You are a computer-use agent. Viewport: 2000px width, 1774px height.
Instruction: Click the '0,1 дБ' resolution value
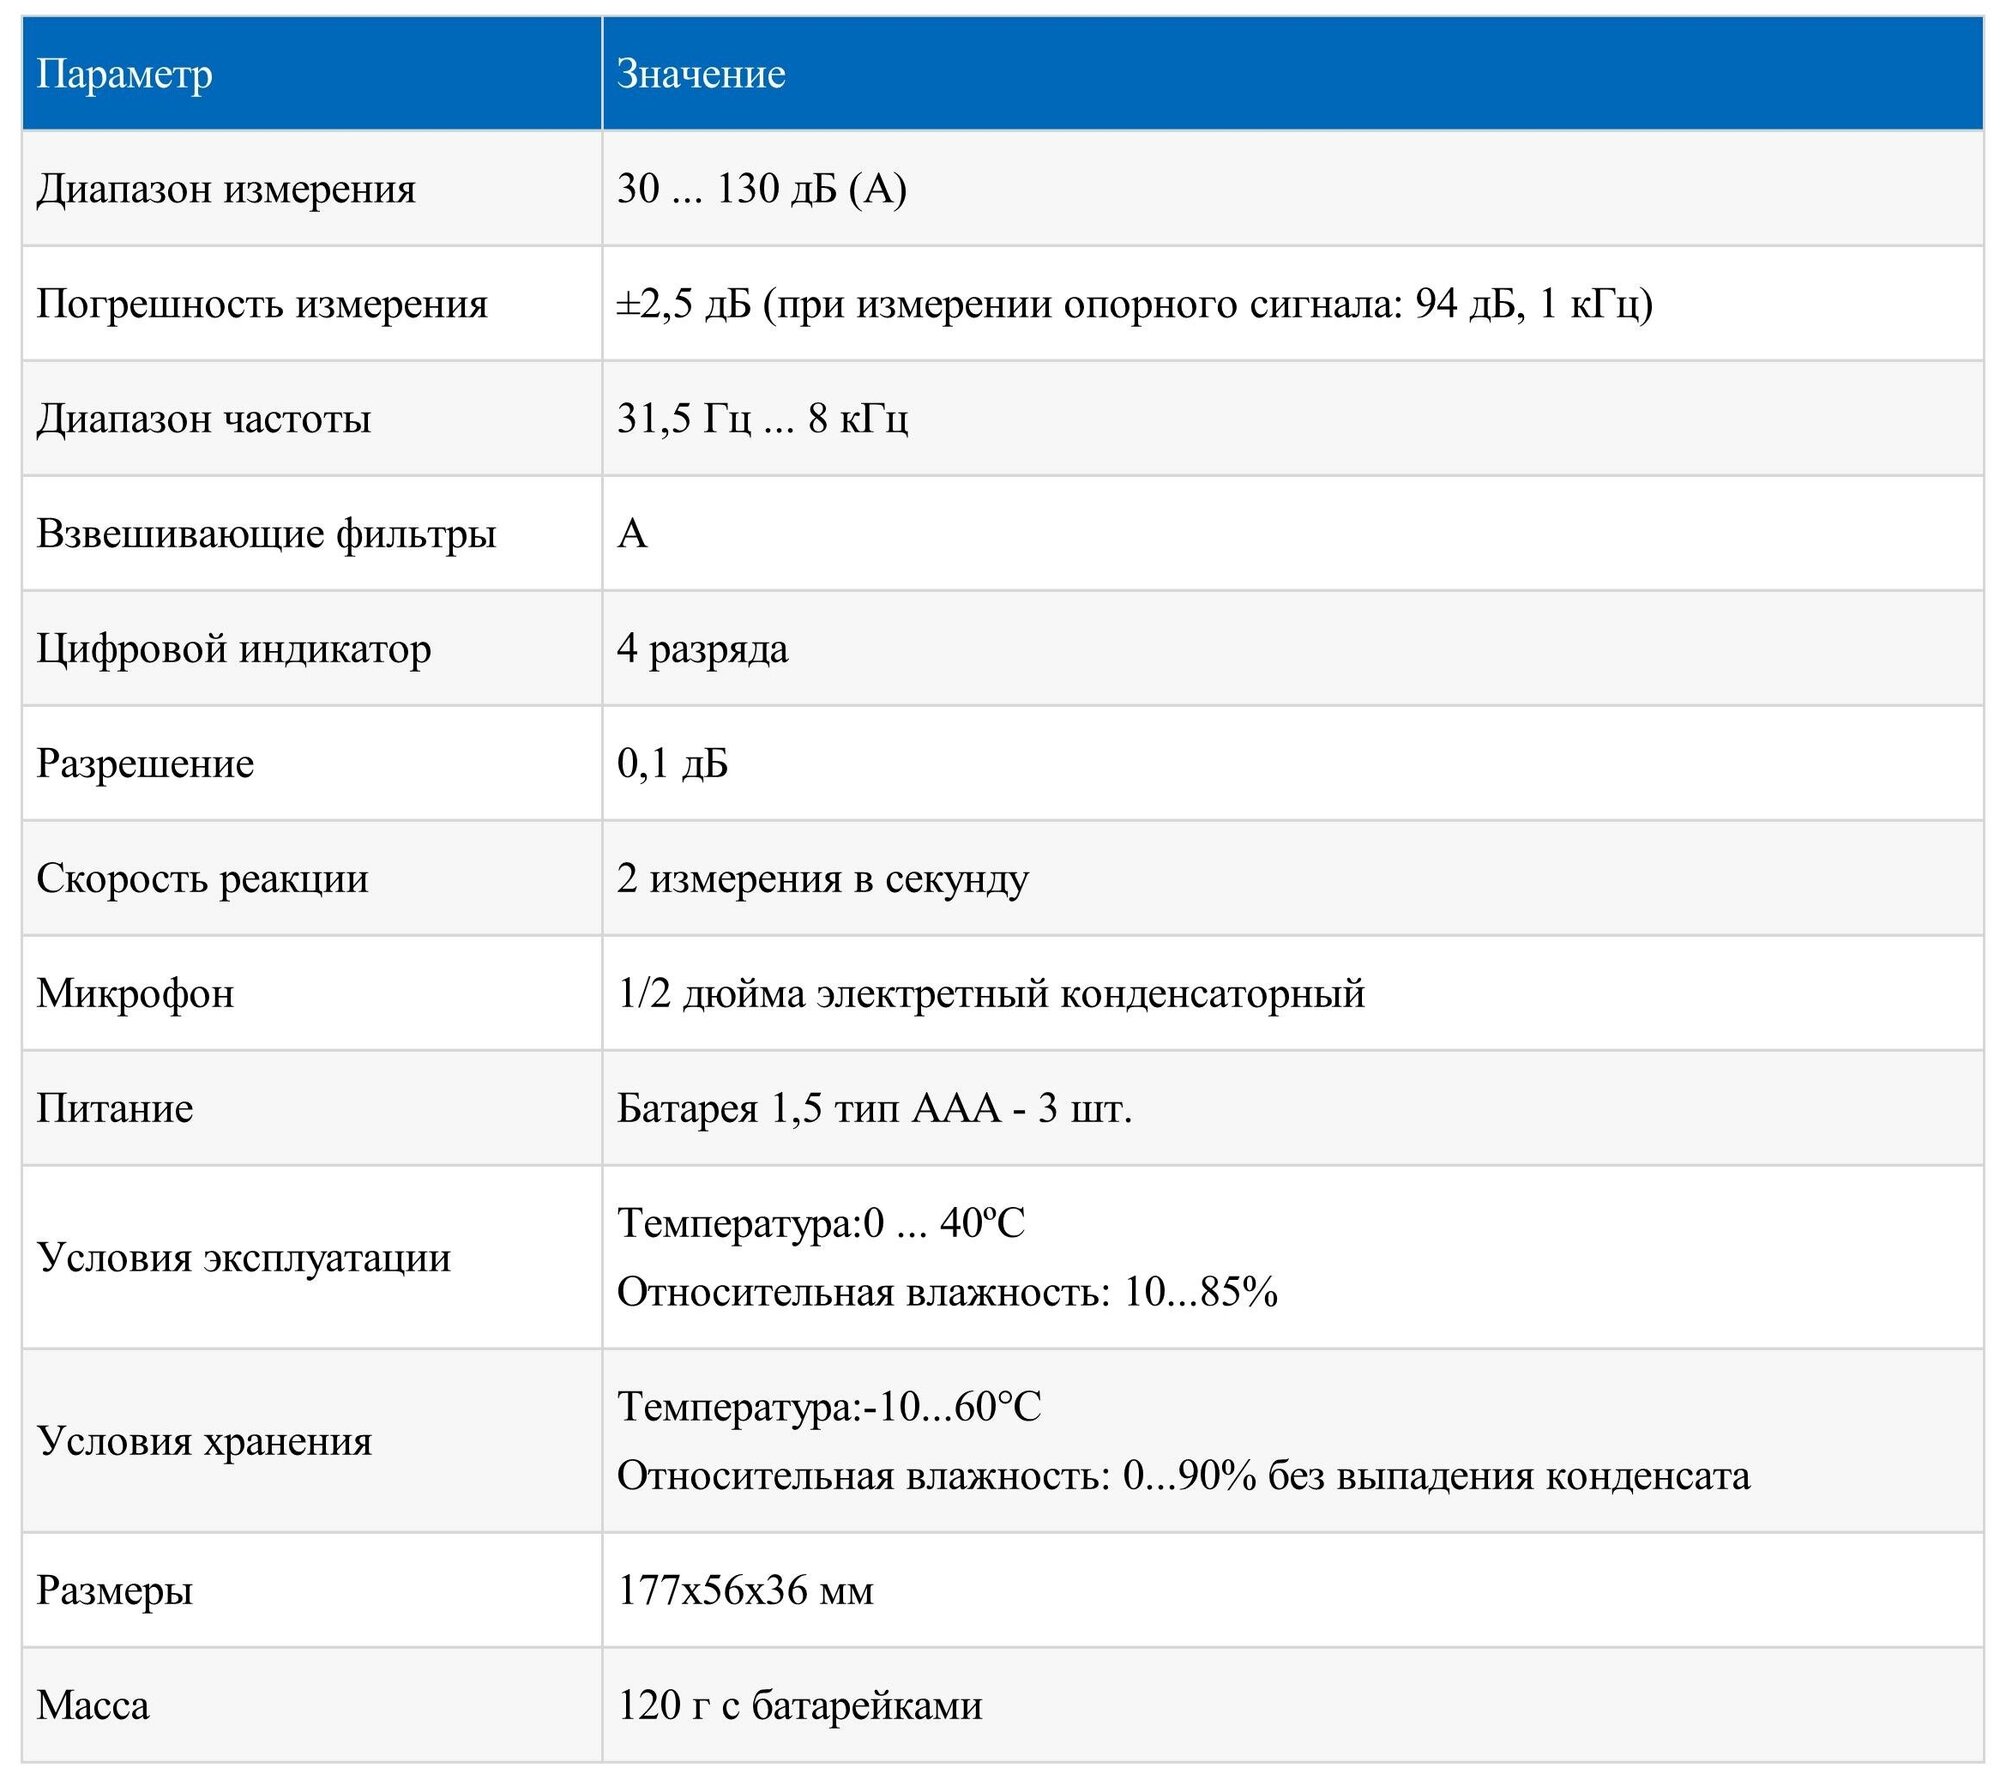[x=672, y=764]
